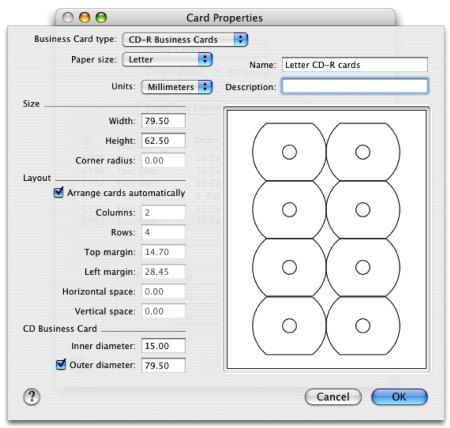Click the Inner diameter field
Image resolution: width=450 pixels, height=428 pixels.
163,346
